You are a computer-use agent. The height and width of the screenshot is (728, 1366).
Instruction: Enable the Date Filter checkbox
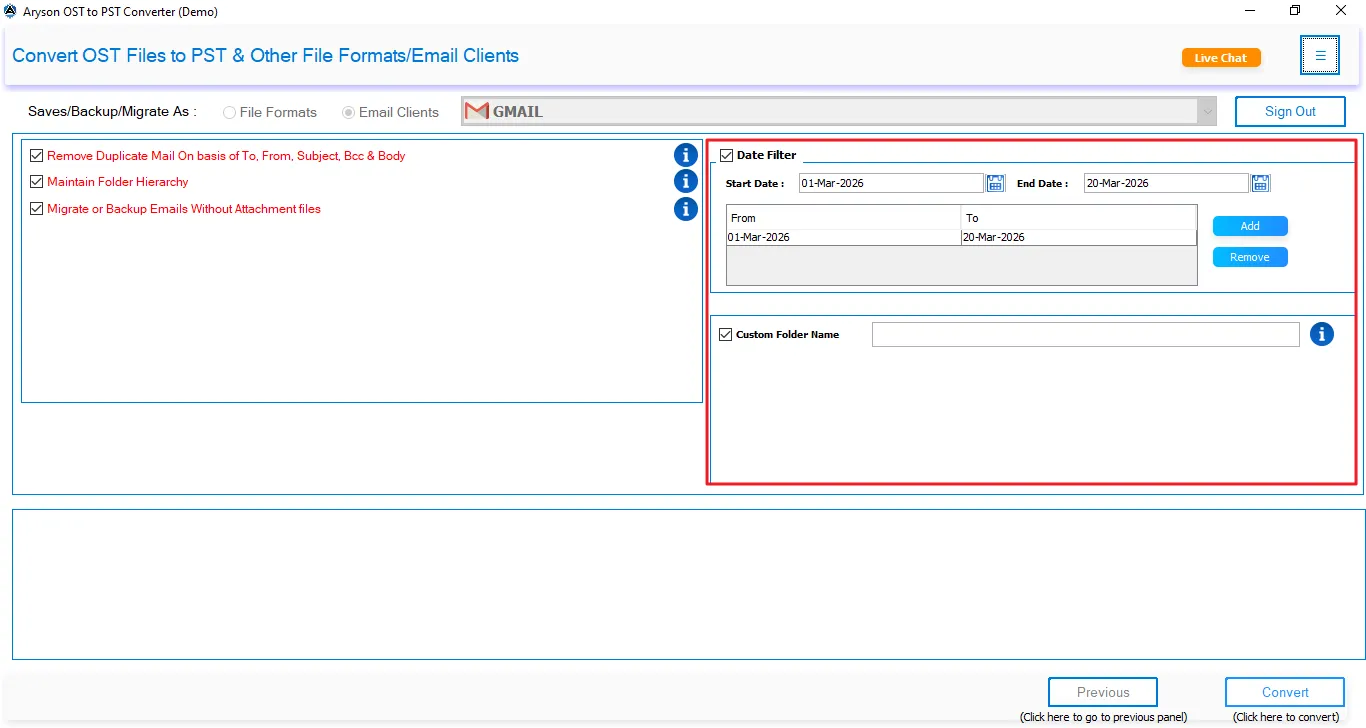pos(725,154)
